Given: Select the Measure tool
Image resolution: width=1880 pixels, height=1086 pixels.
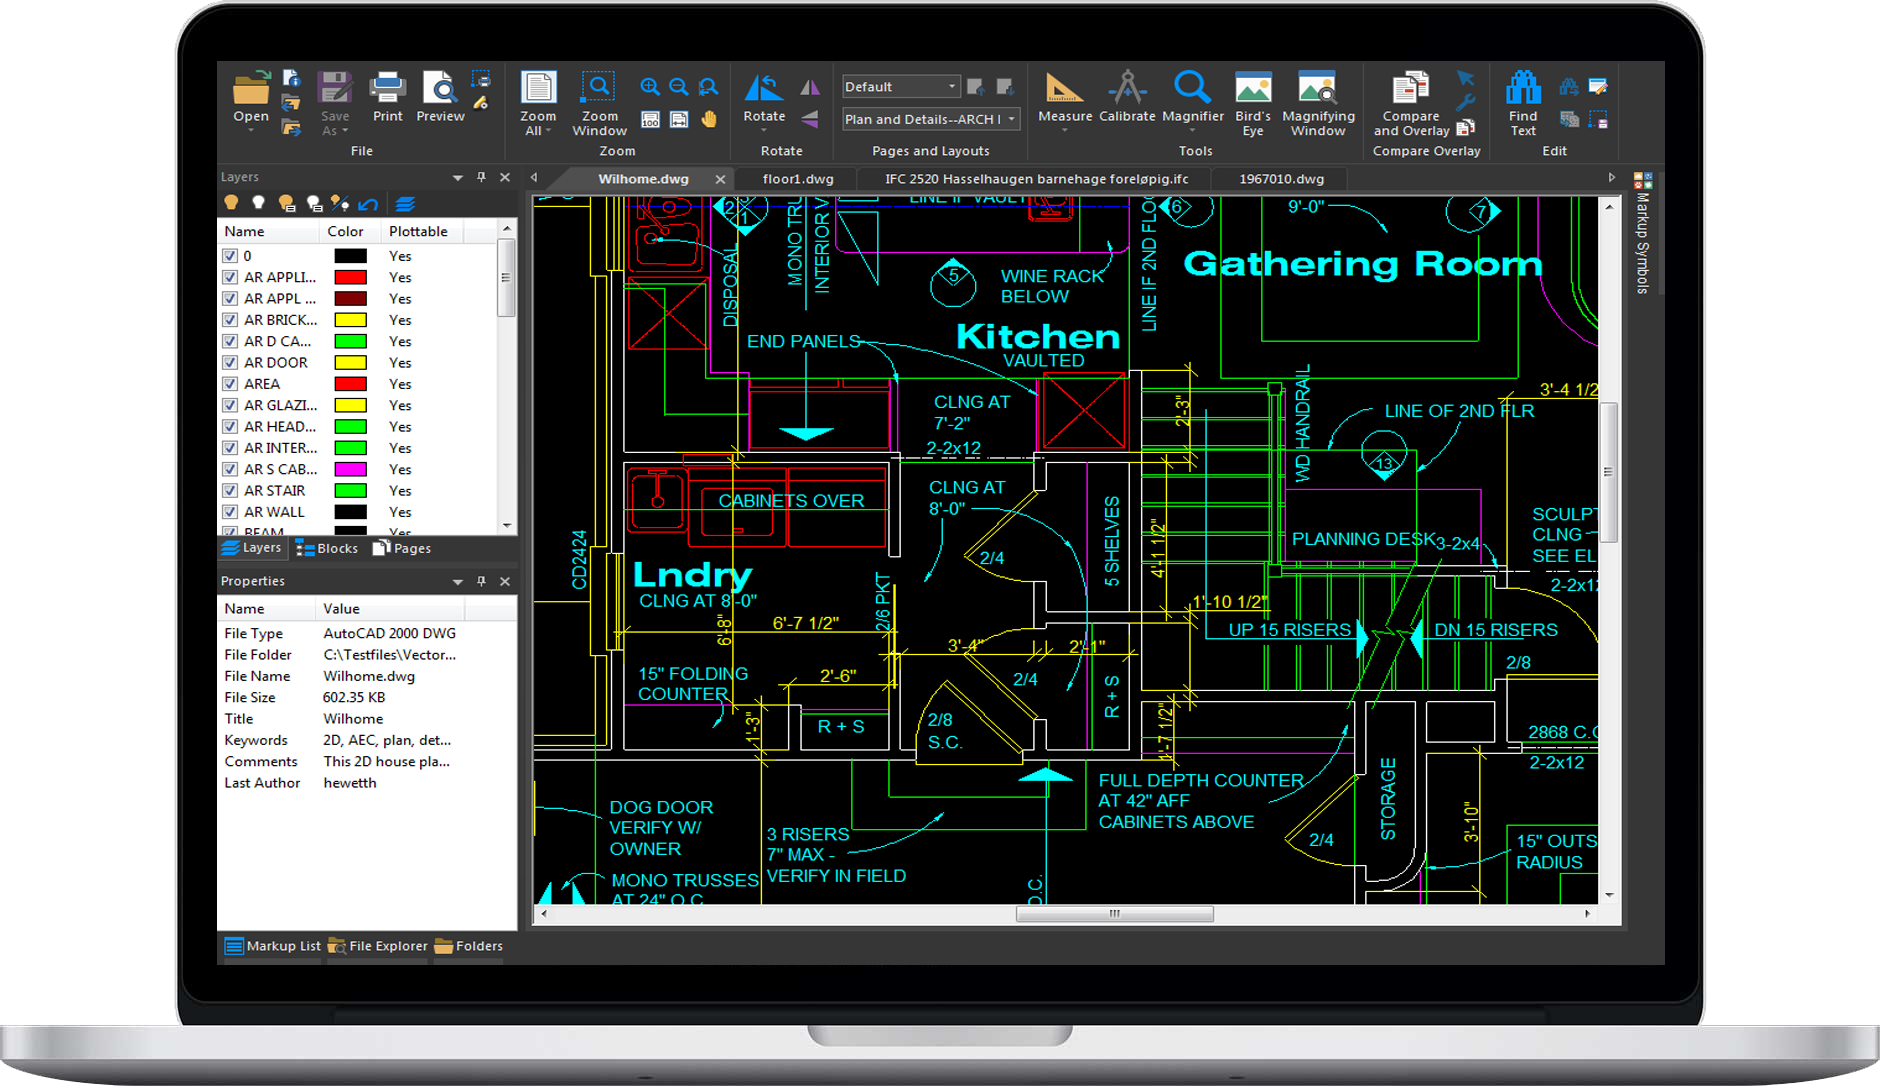Looking at the screenshot, I should 1064,87.
